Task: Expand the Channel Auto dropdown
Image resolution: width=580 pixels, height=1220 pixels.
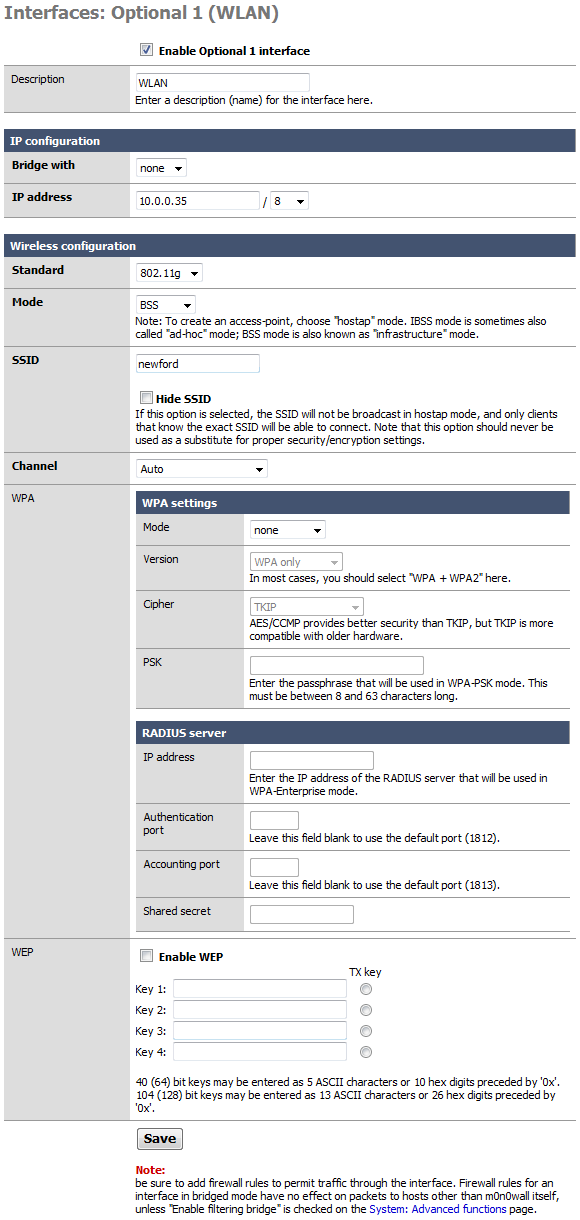Action: coord(202,468)
